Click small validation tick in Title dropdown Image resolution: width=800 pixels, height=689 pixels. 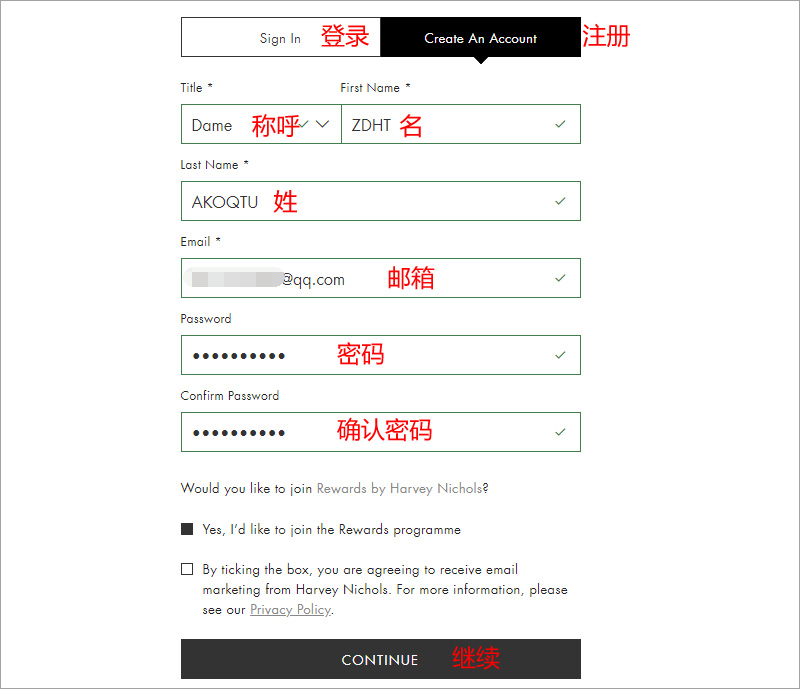[x=305, y=124]
